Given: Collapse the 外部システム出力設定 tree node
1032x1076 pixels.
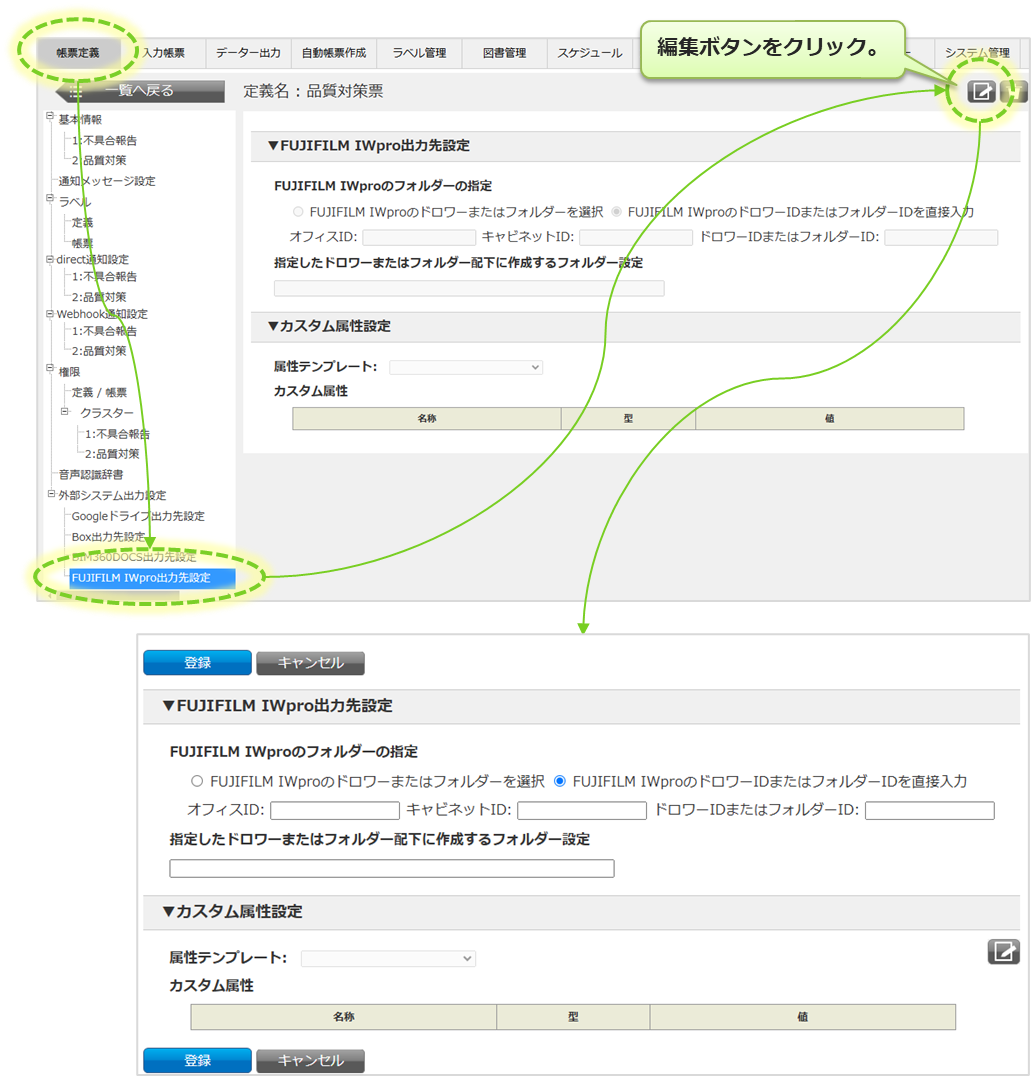Looking at the screenshot, I should point(50,494).
